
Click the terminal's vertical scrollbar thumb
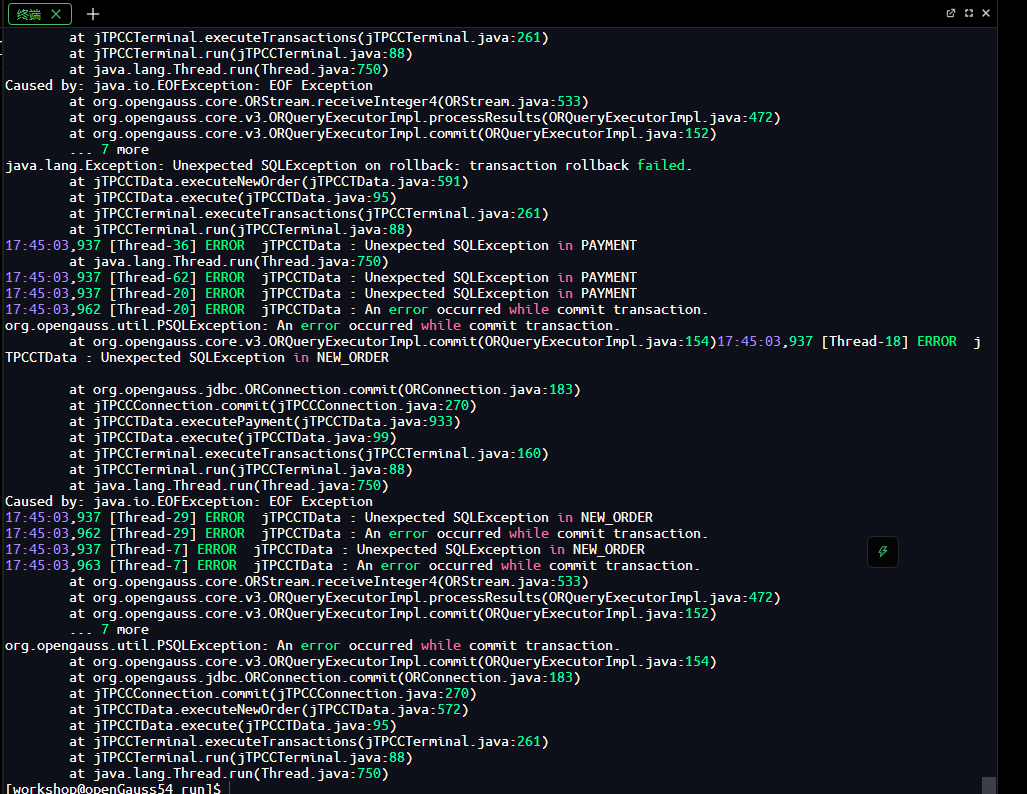pyautogui.click(x=989, y=785)
